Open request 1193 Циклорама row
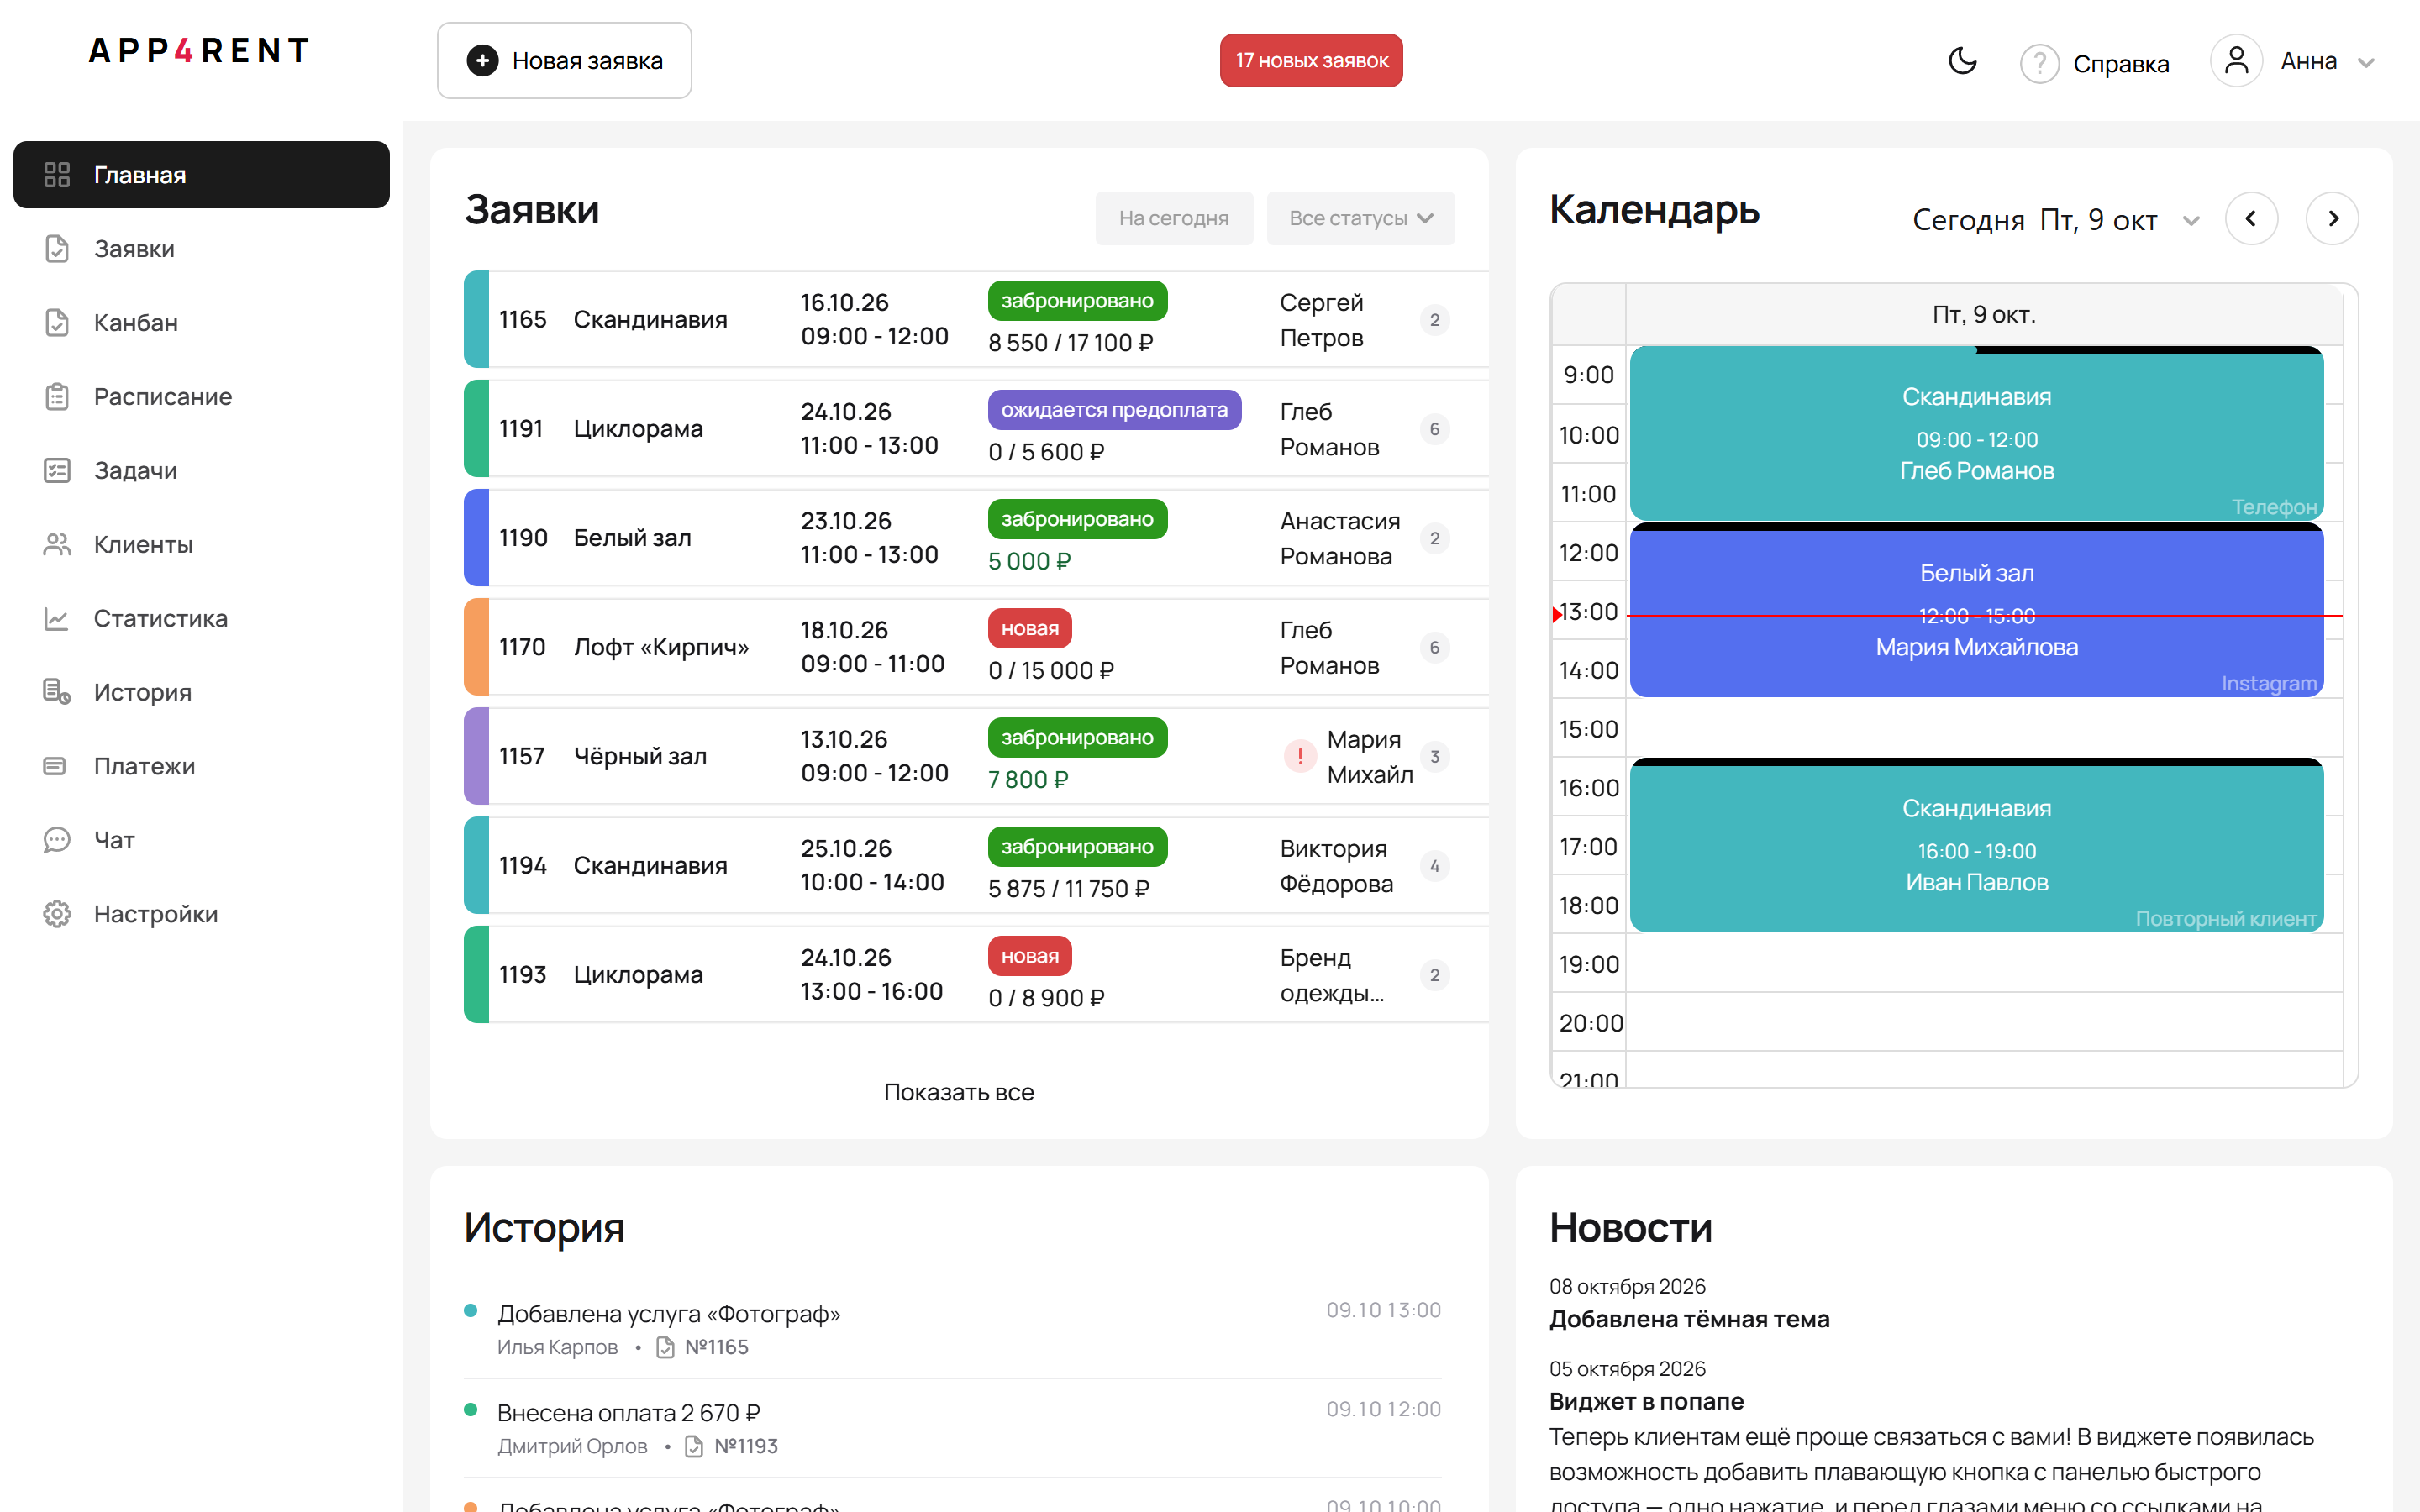 point(976,974)
